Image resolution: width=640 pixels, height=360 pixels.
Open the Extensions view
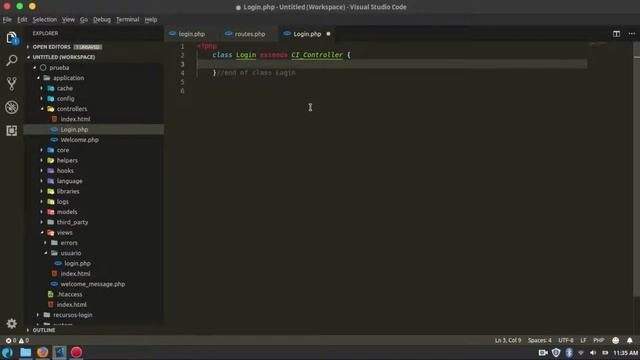pyautogui.click(x=12, y=130)
